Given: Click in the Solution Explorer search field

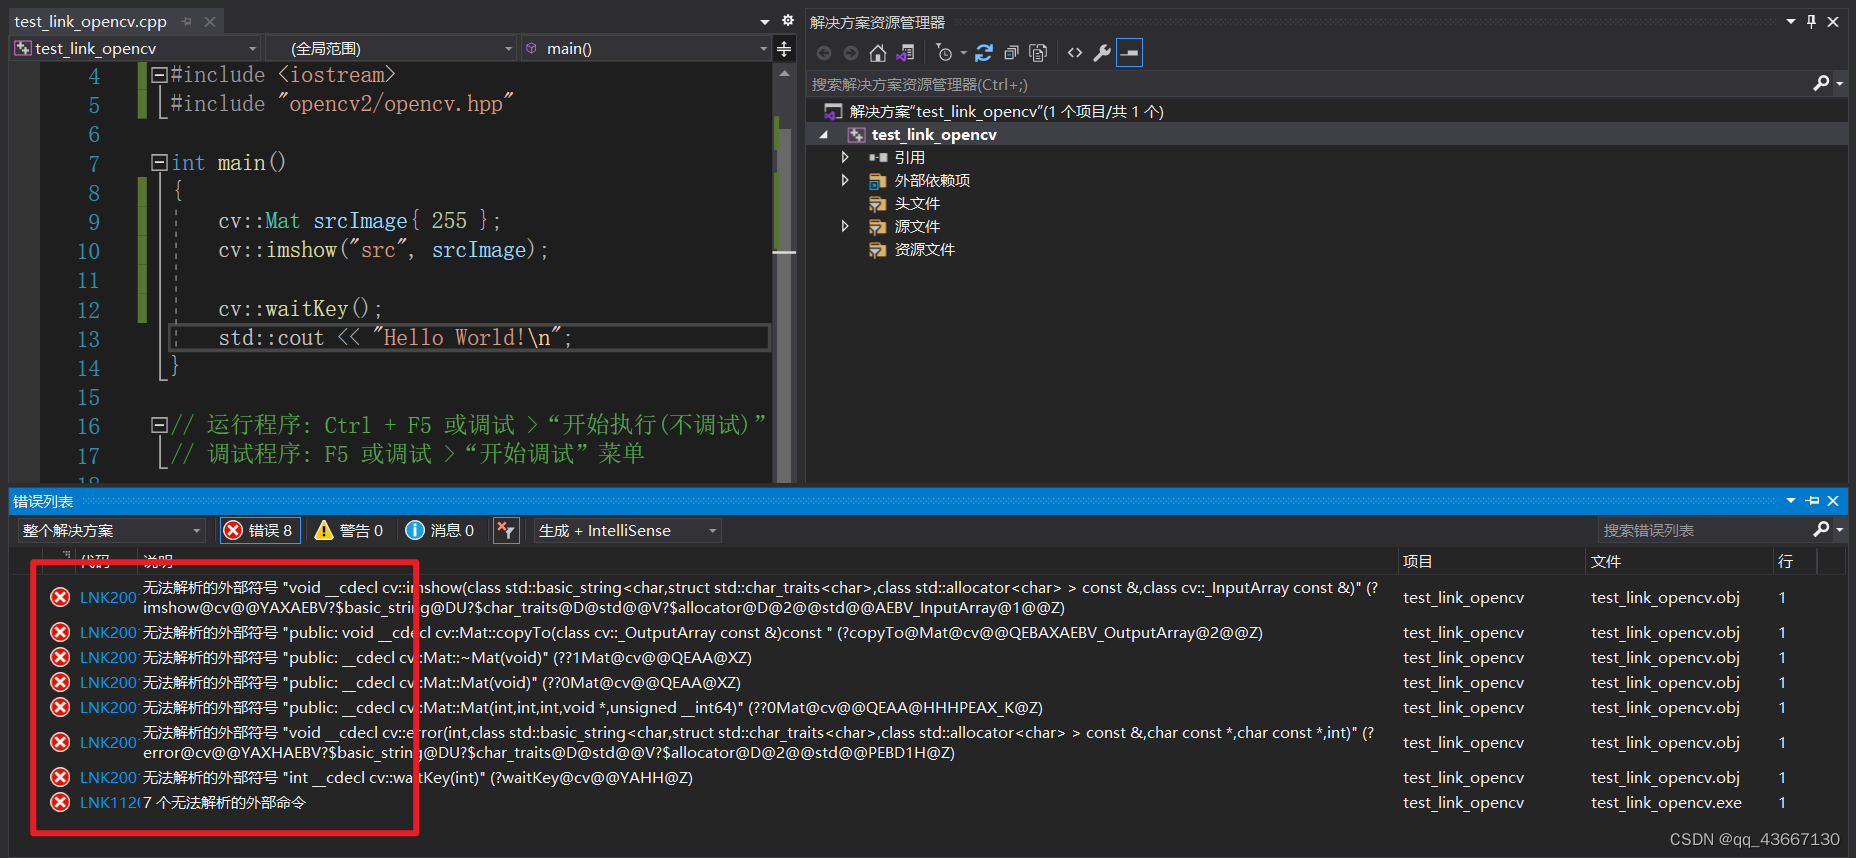Looking at the screenshot, I should click(x=1308, y=84).
